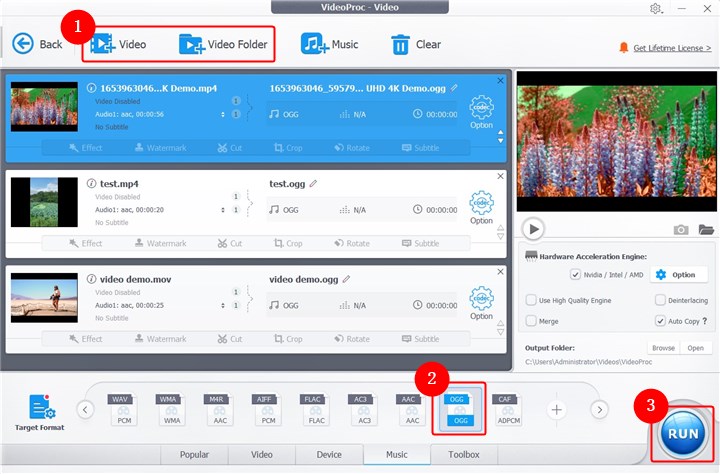Select M4R AAC format
This screenshot has width=720, height=474.
pyautogui.click(x=219, y=409)
